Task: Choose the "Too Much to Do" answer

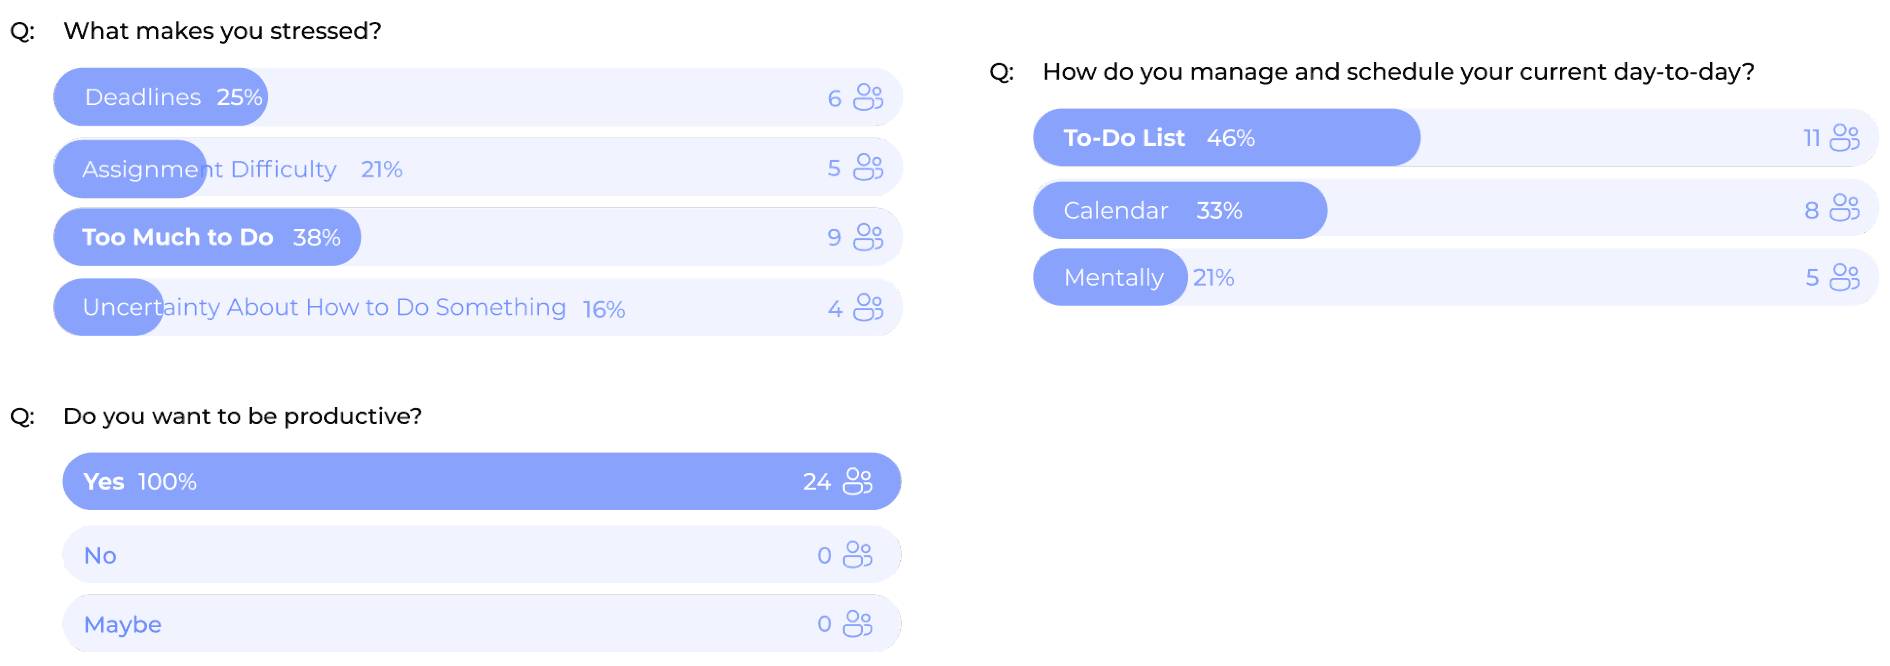Action: point(178,237)
